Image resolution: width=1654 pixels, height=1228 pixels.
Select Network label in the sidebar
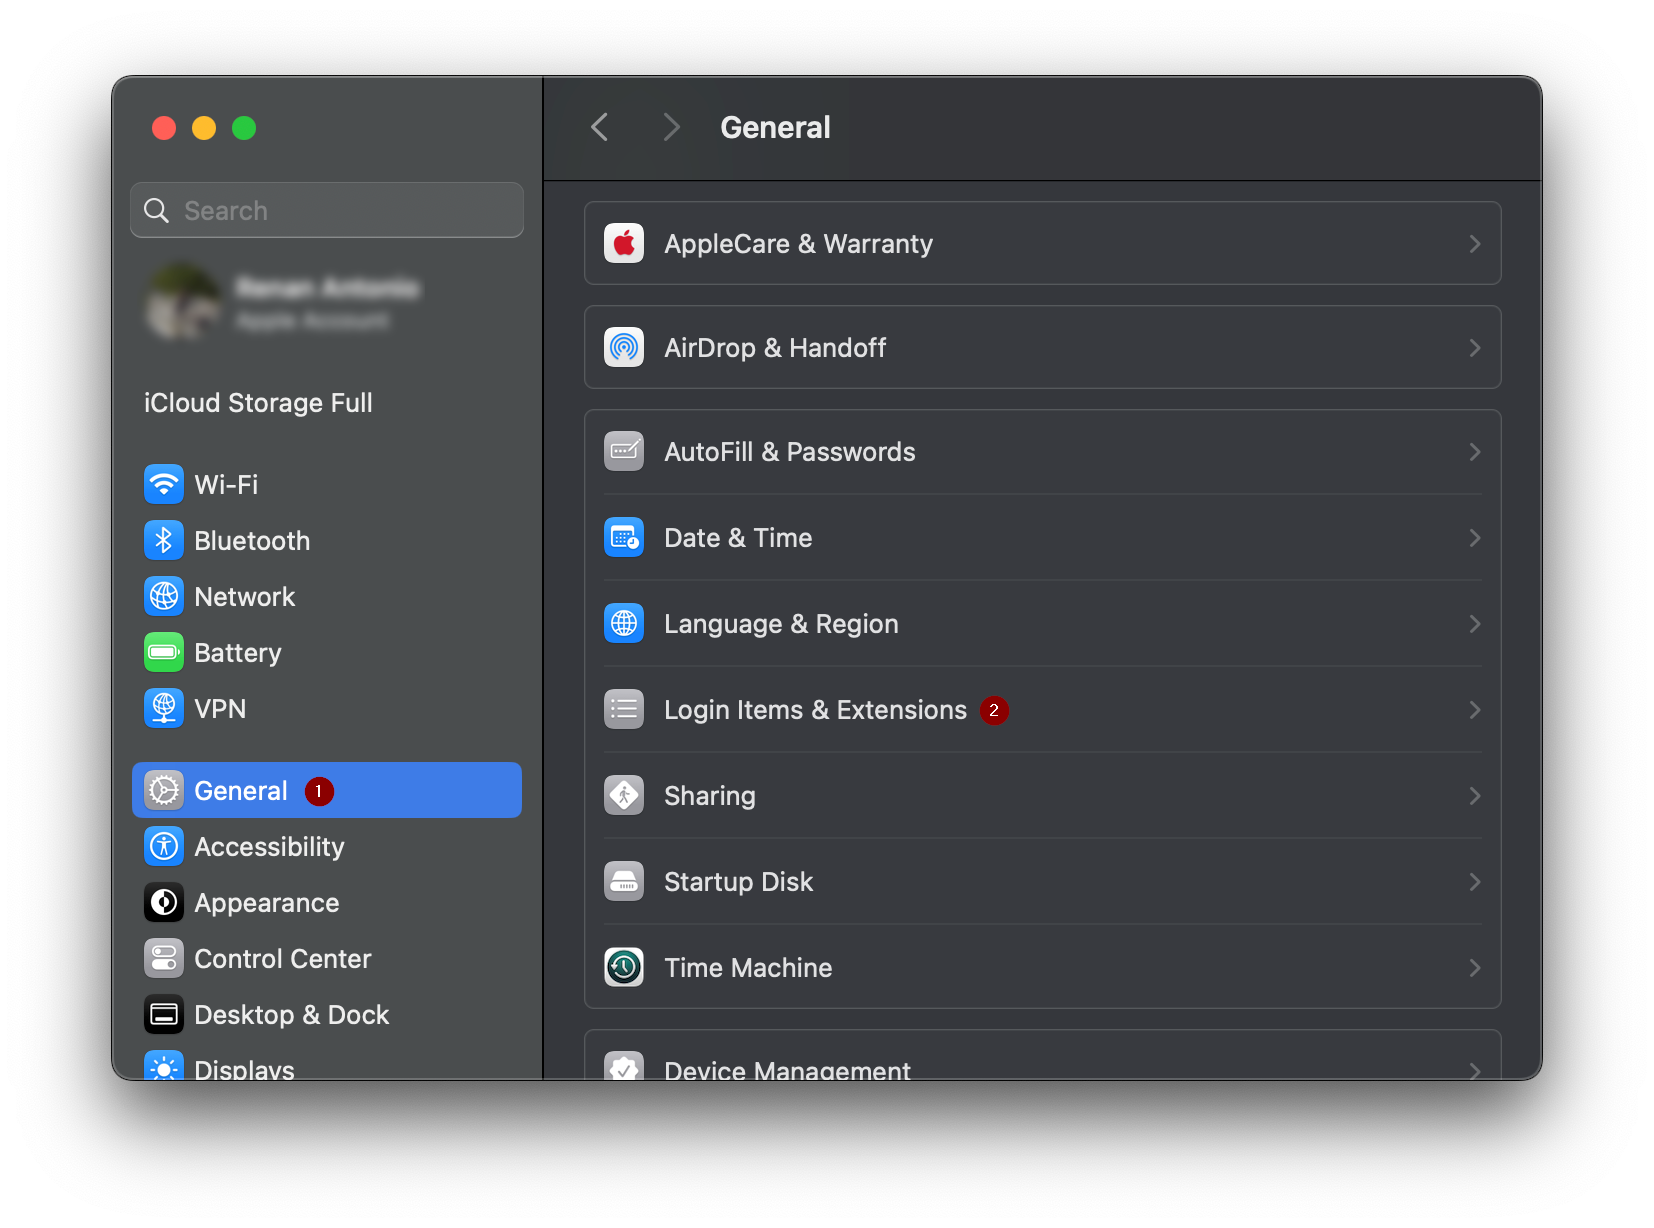pyautogui.click(x=245, y=597)
